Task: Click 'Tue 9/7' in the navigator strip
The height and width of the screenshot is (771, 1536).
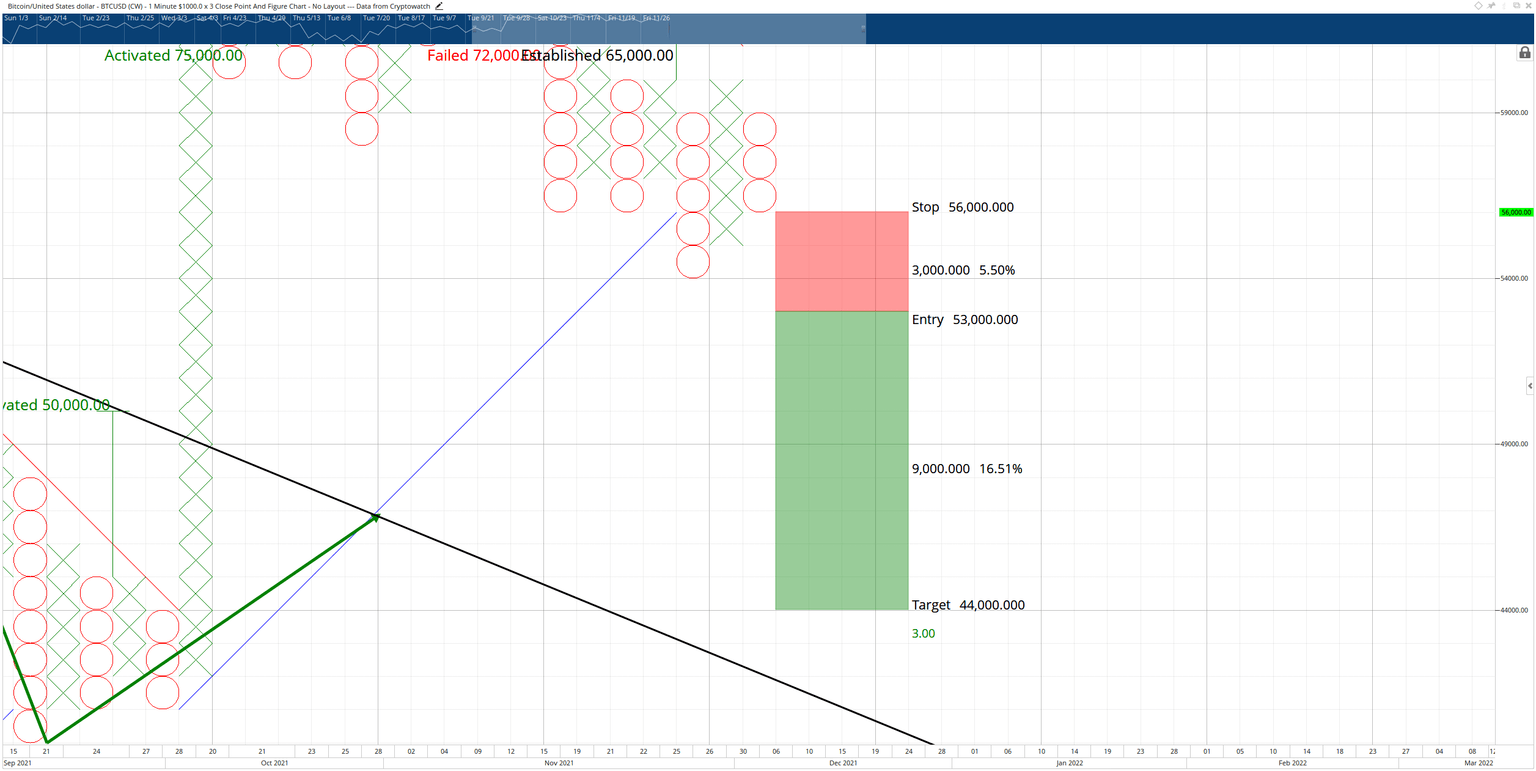Action: (x=445, y=18)
